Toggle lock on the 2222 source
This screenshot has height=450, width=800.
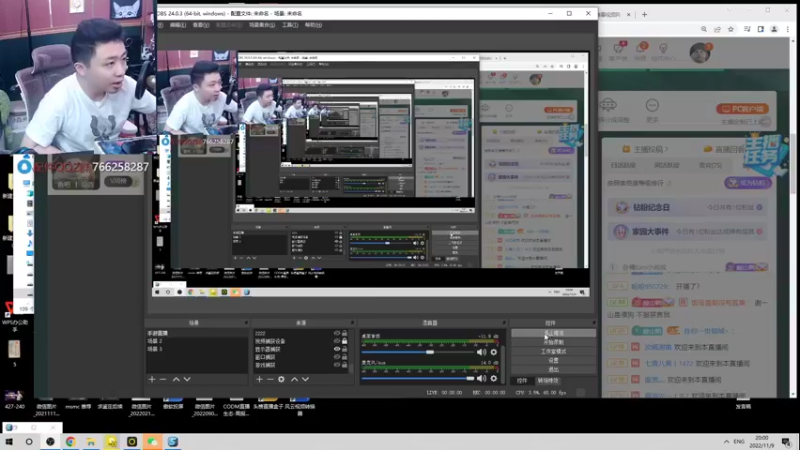(x=344, y=333)
